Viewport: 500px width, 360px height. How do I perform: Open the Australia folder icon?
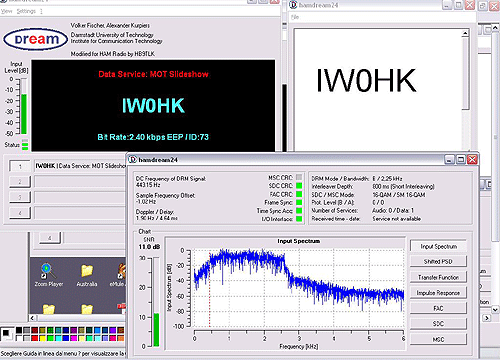click(x=87, y=275)
